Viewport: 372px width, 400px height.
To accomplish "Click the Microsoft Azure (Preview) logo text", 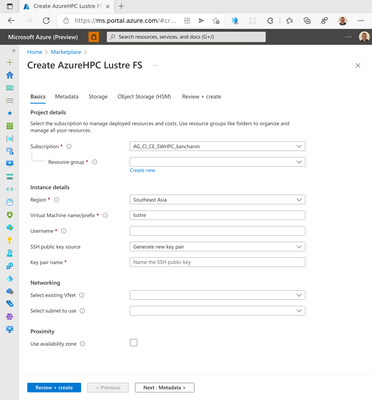I will coord(43,37).
